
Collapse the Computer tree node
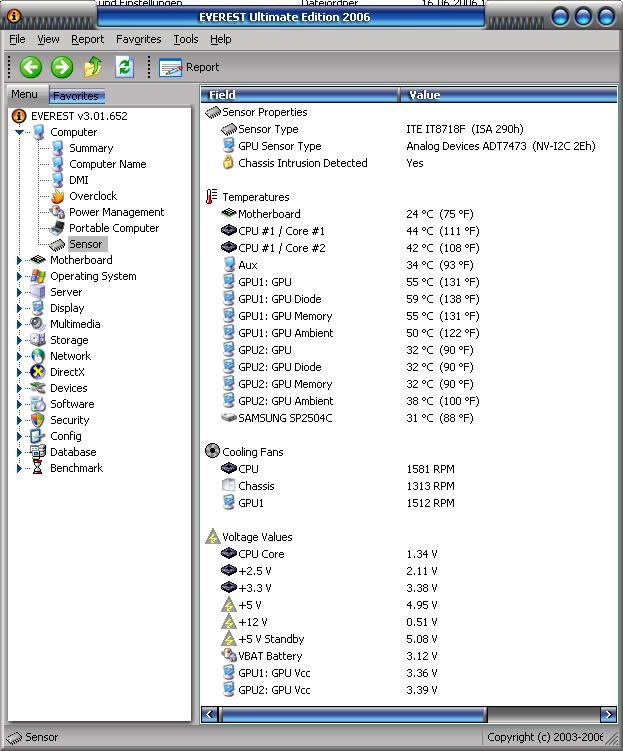(19, 132)
